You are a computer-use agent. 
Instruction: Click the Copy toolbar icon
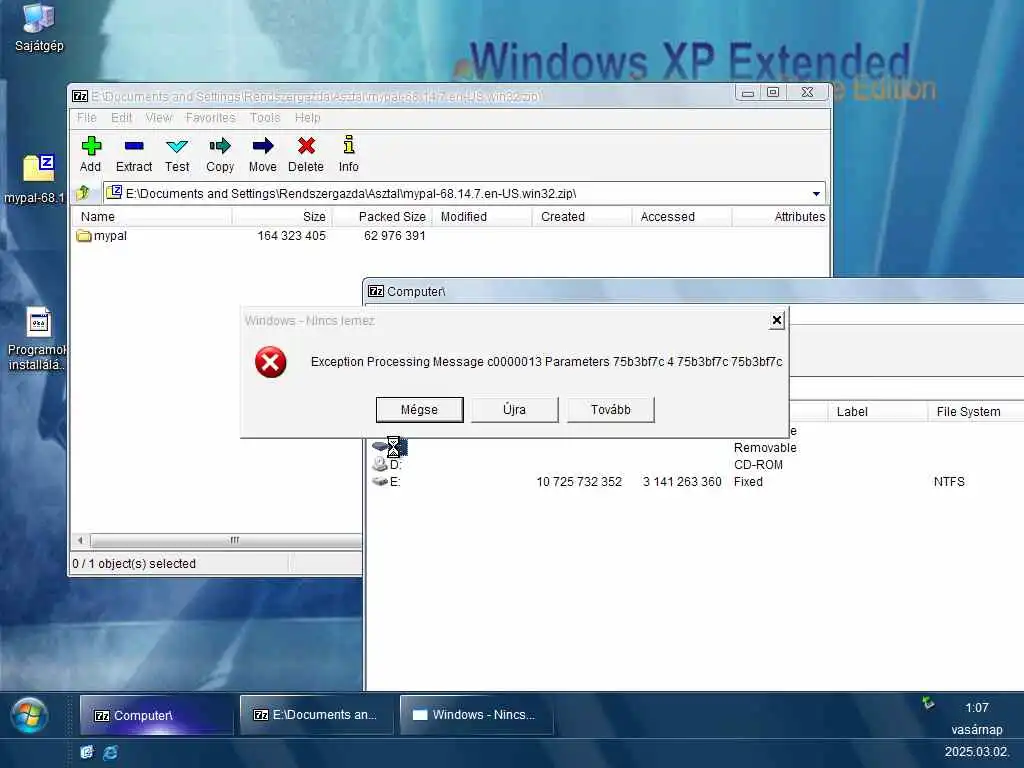coord(220,154)
